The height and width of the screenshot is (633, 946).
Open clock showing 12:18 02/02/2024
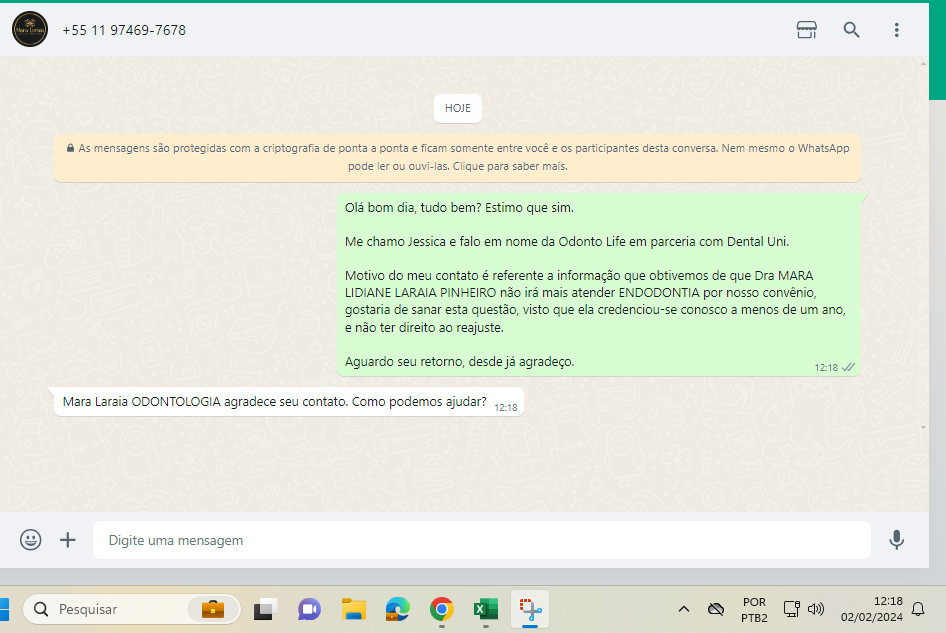[x=872, y=609]
